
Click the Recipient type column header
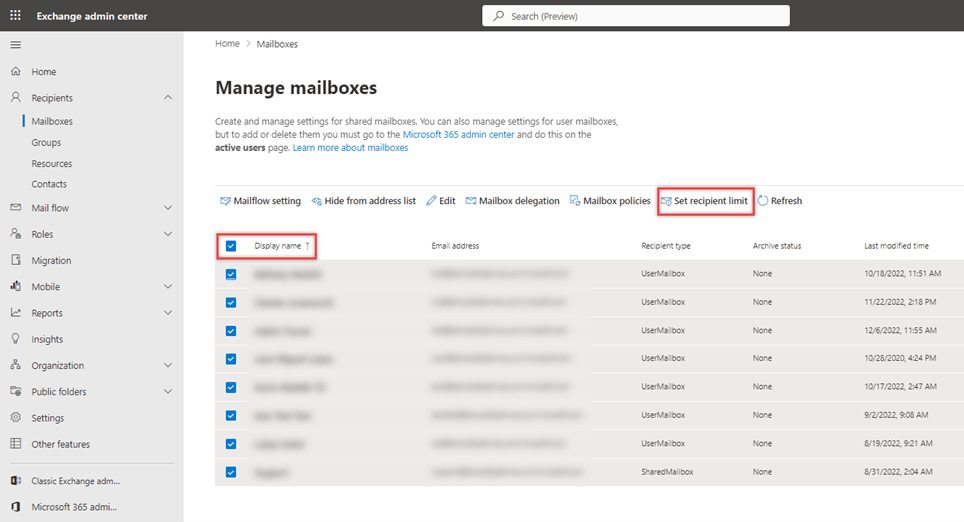(666, 245)
